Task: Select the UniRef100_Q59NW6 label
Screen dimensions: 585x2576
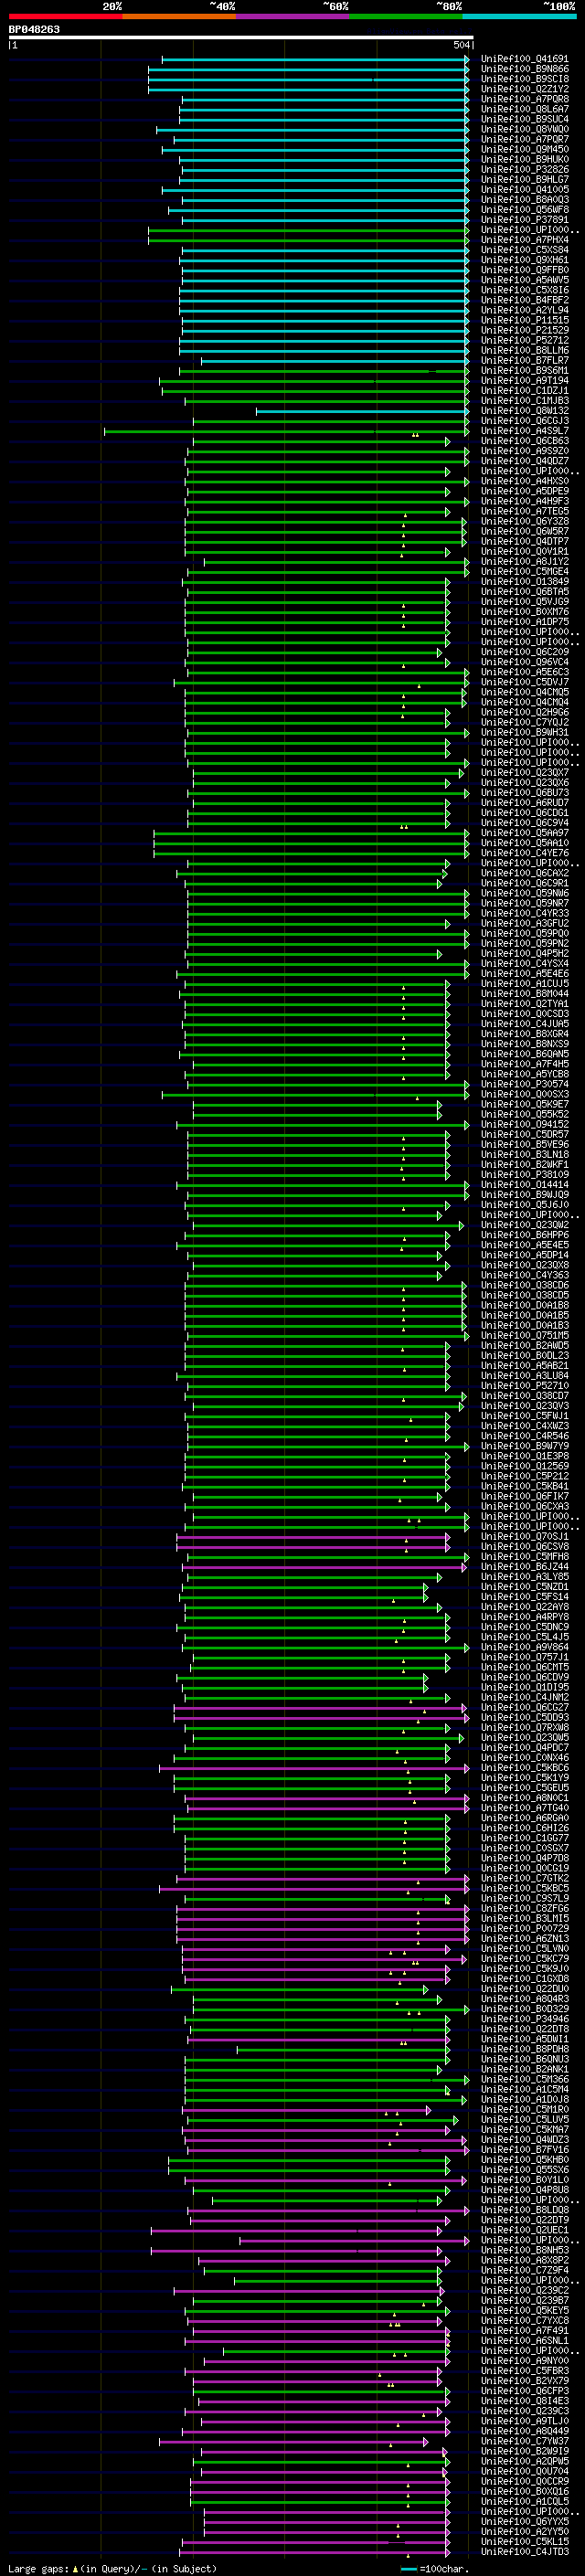Action: point(525,894)
